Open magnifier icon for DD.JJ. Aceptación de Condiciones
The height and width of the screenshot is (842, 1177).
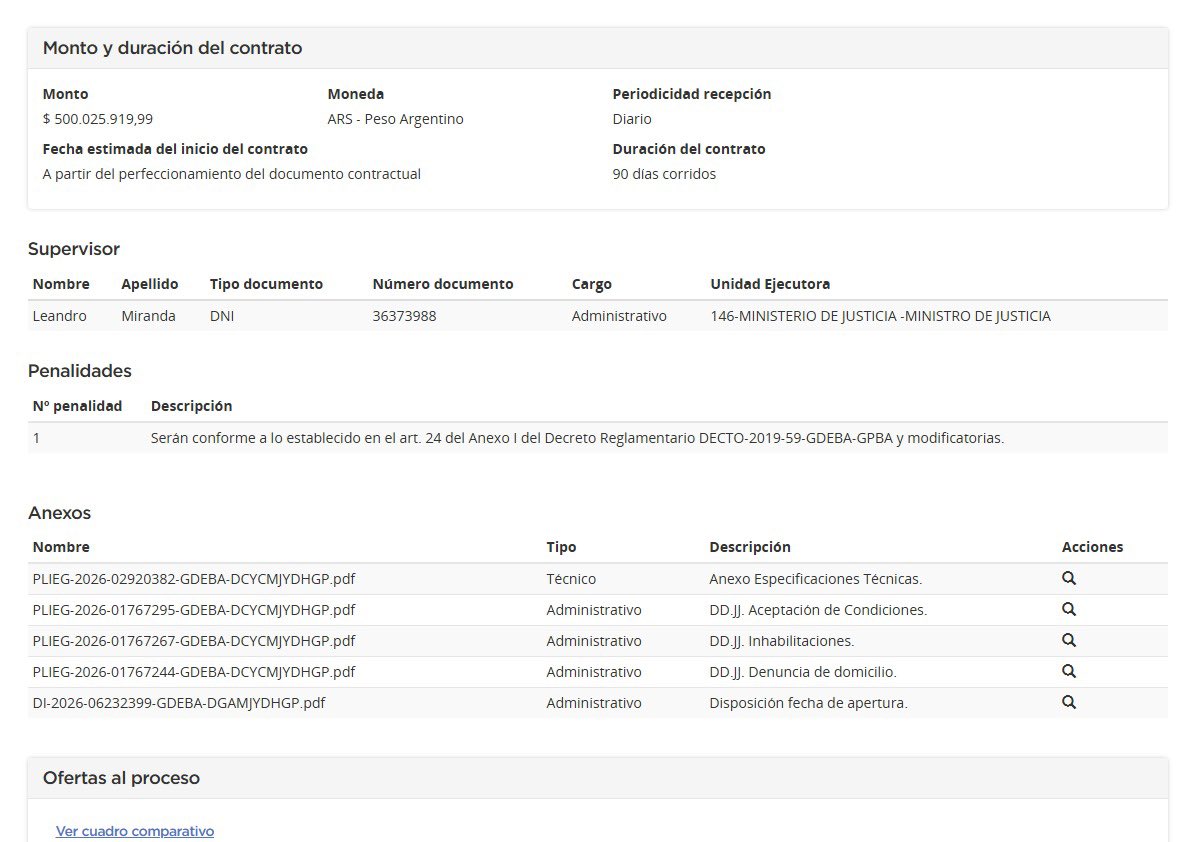point(1069,609)
